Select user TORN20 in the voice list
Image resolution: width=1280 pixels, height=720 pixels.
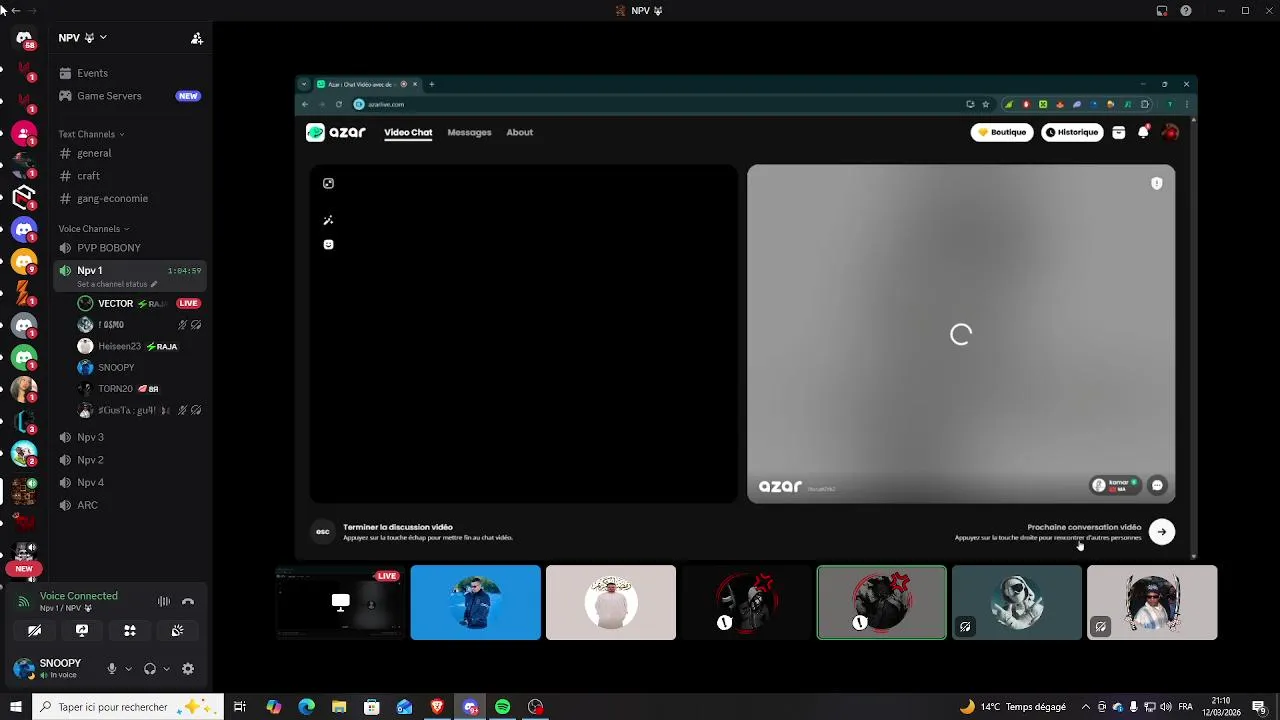(x=139, y=388)
